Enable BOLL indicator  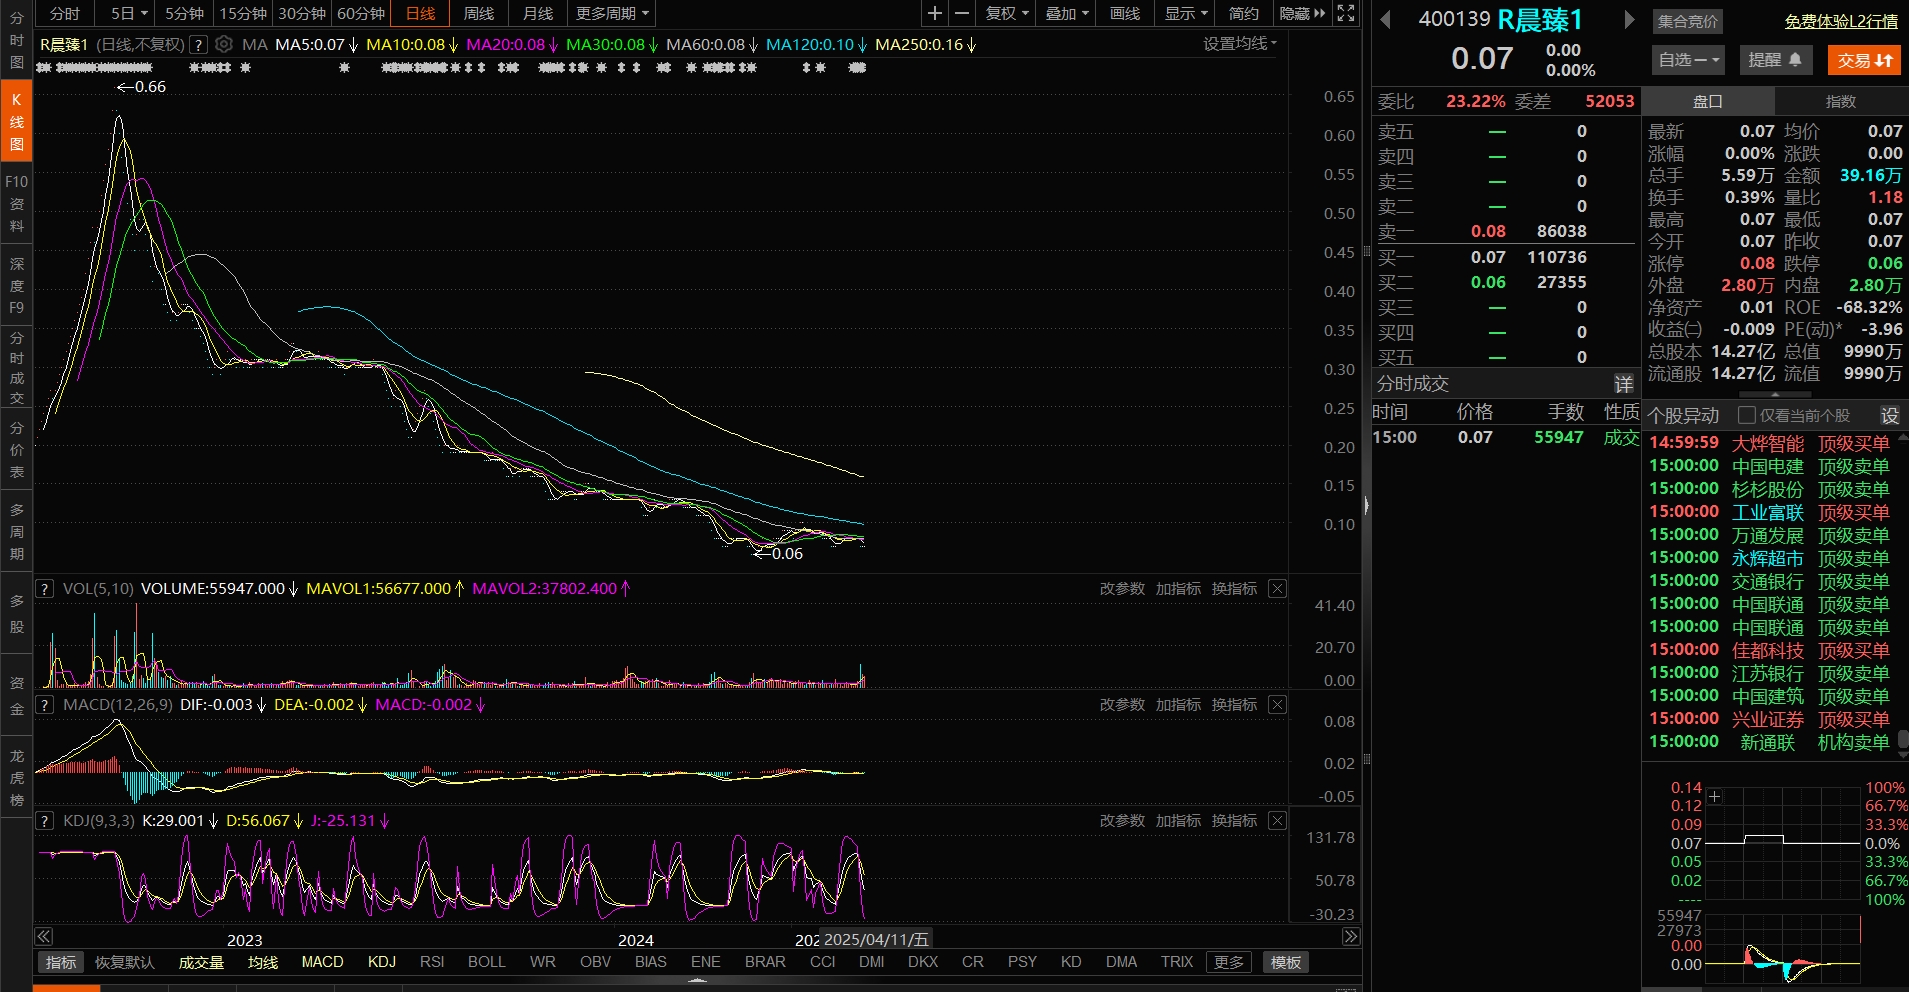[x=487, y=962]
